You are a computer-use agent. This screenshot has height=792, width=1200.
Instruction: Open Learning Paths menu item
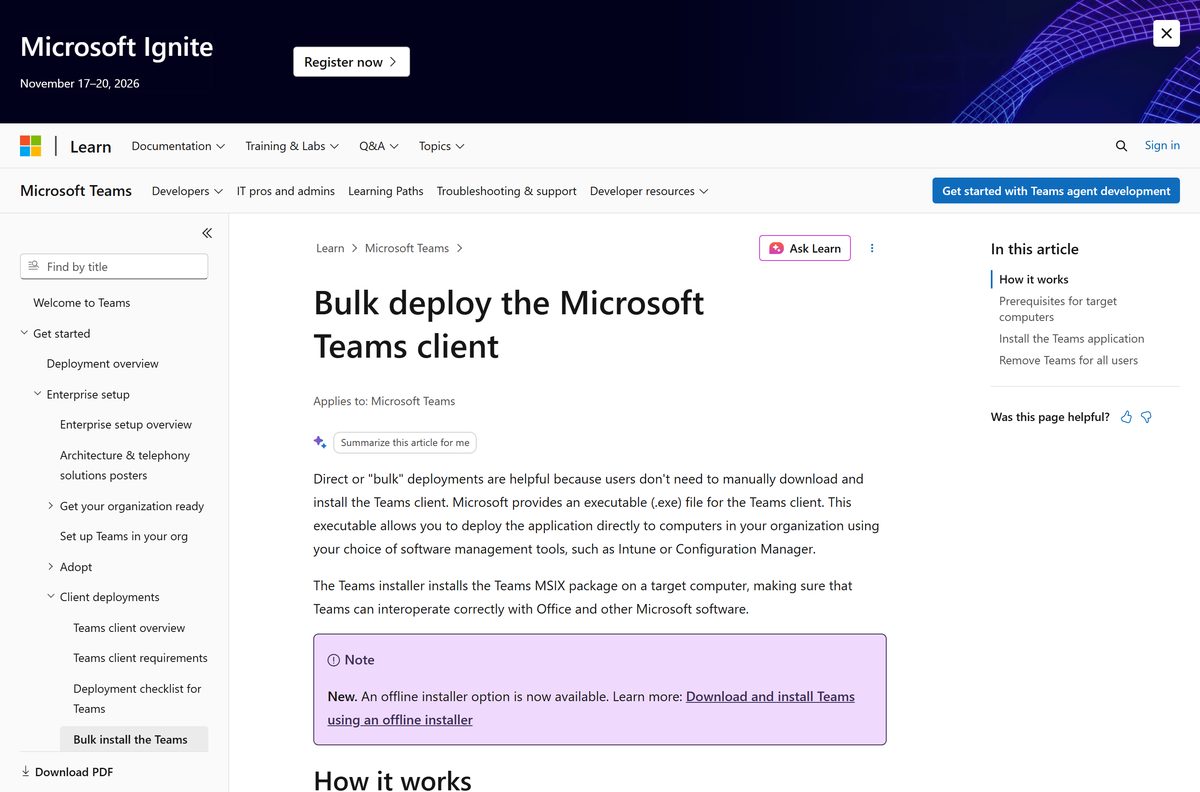tap(386, 191)
